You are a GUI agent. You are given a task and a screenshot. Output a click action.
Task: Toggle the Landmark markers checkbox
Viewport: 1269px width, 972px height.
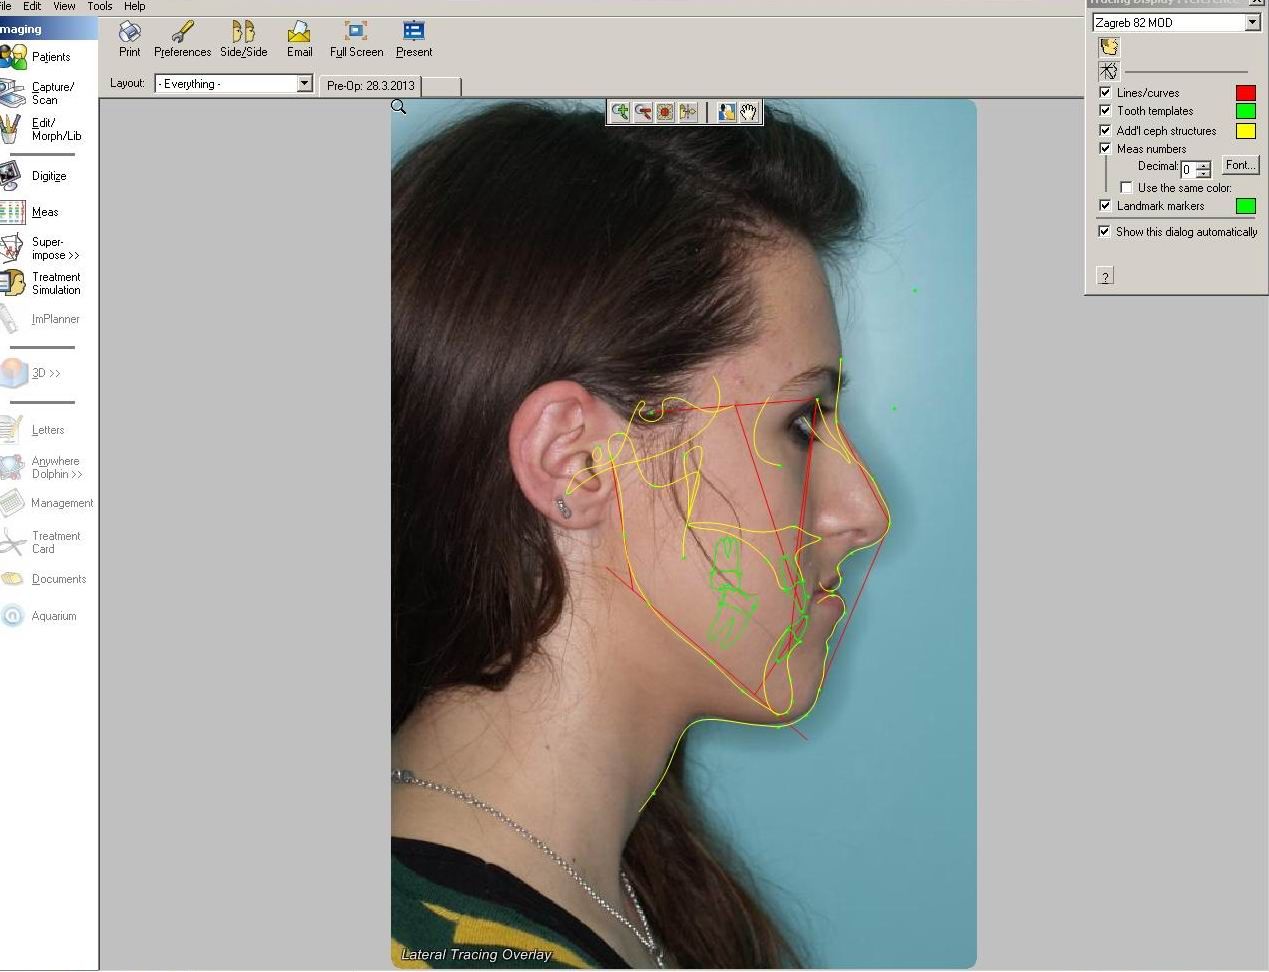tap(1105, 206)
